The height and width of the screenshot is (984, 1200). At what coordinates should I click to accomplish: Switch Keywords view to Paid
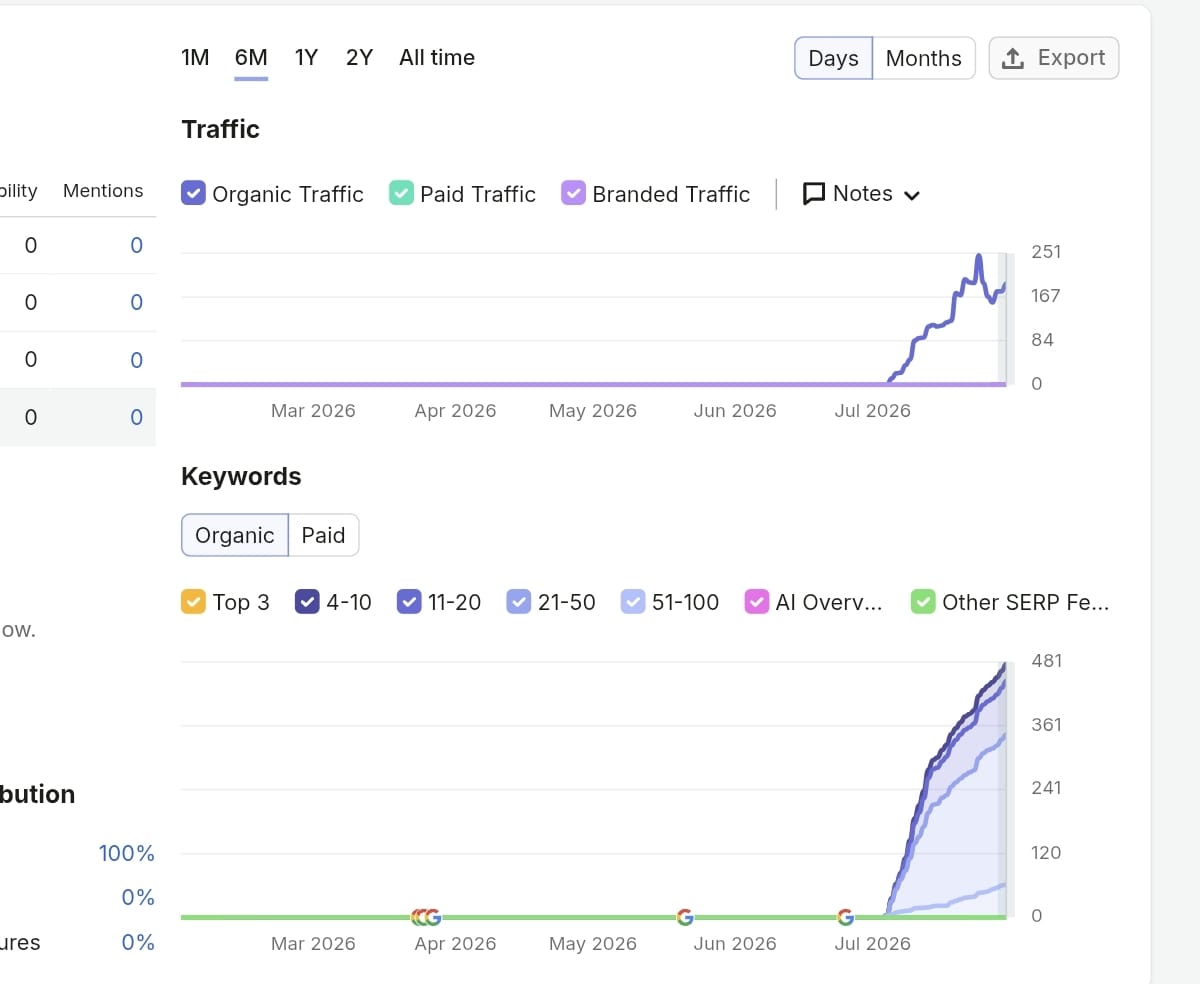(323, 535)
